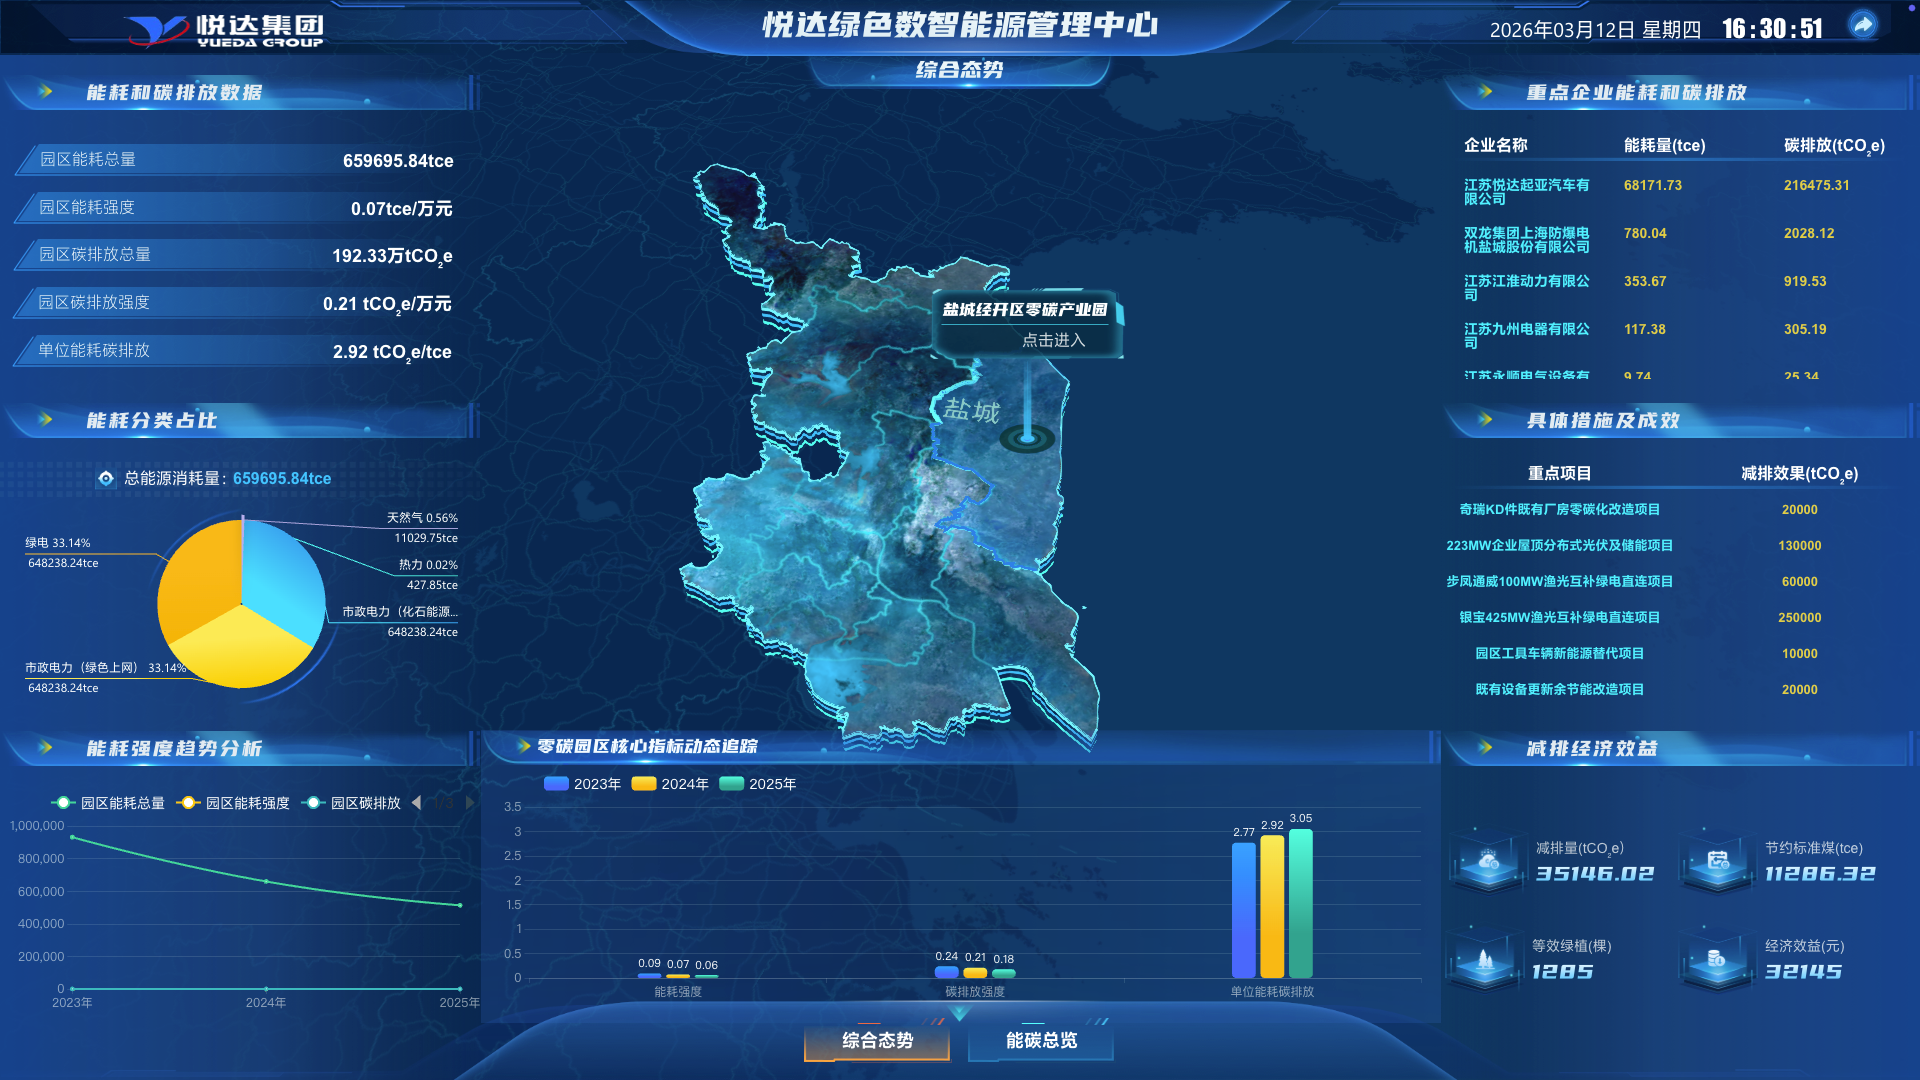Click the 经济效益 coins icon
The width and height of the screenshot is (1920, 1080).
tap(1716, 960)
